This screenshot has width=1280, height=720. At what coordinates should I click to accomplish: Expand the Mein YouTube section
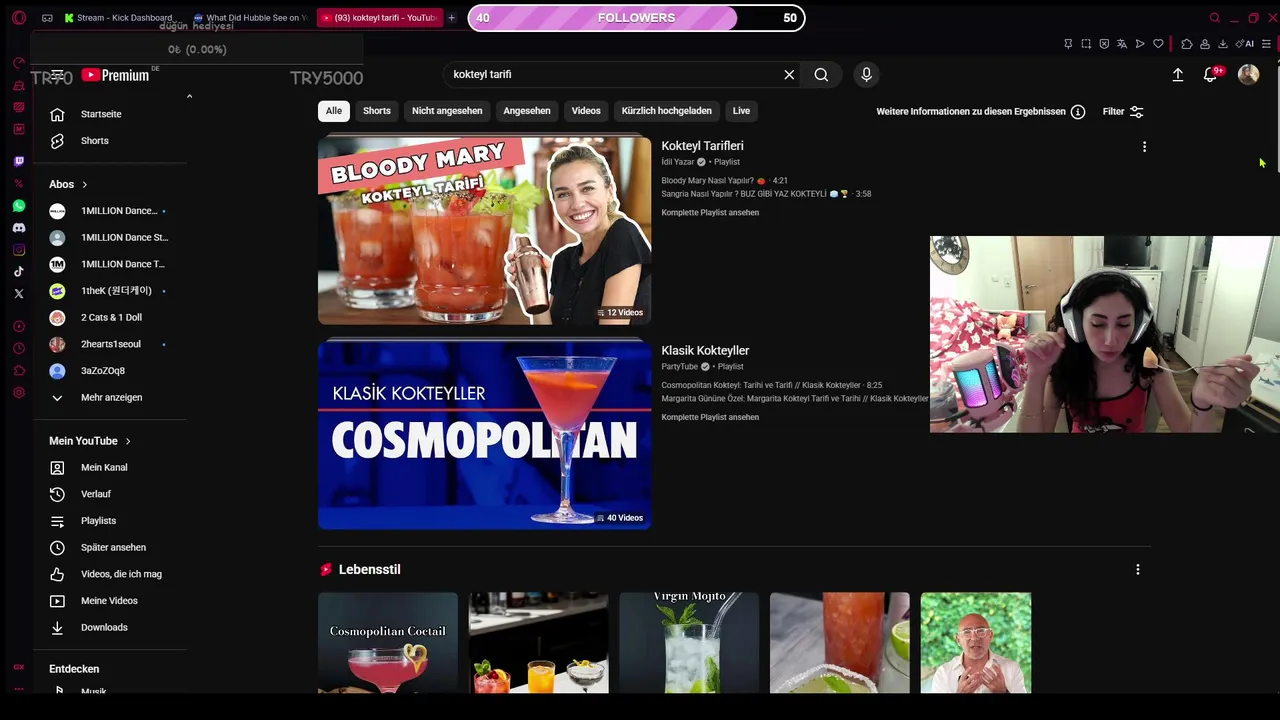(90, 441)
